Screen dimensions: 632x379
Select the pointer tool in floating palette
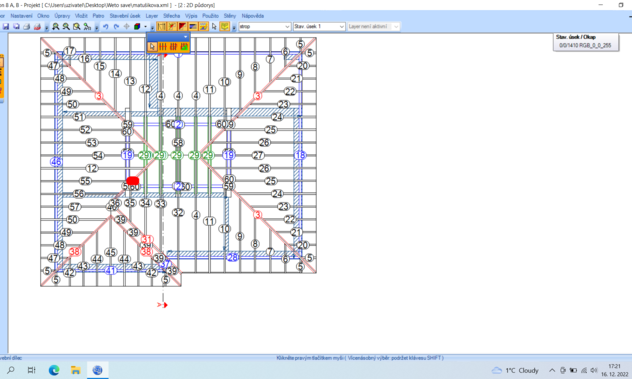coord(152,47)
